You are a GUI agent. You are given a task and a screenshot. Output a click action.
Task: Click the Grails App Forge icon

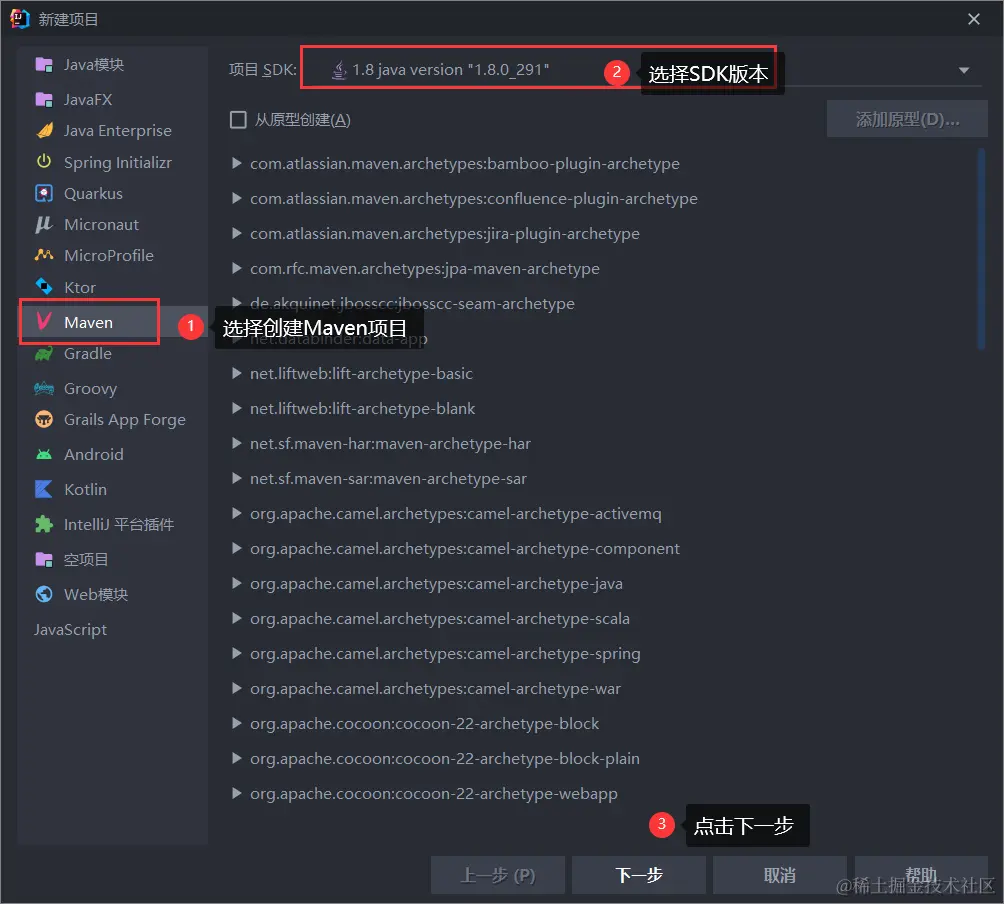(x=44, y=419)
